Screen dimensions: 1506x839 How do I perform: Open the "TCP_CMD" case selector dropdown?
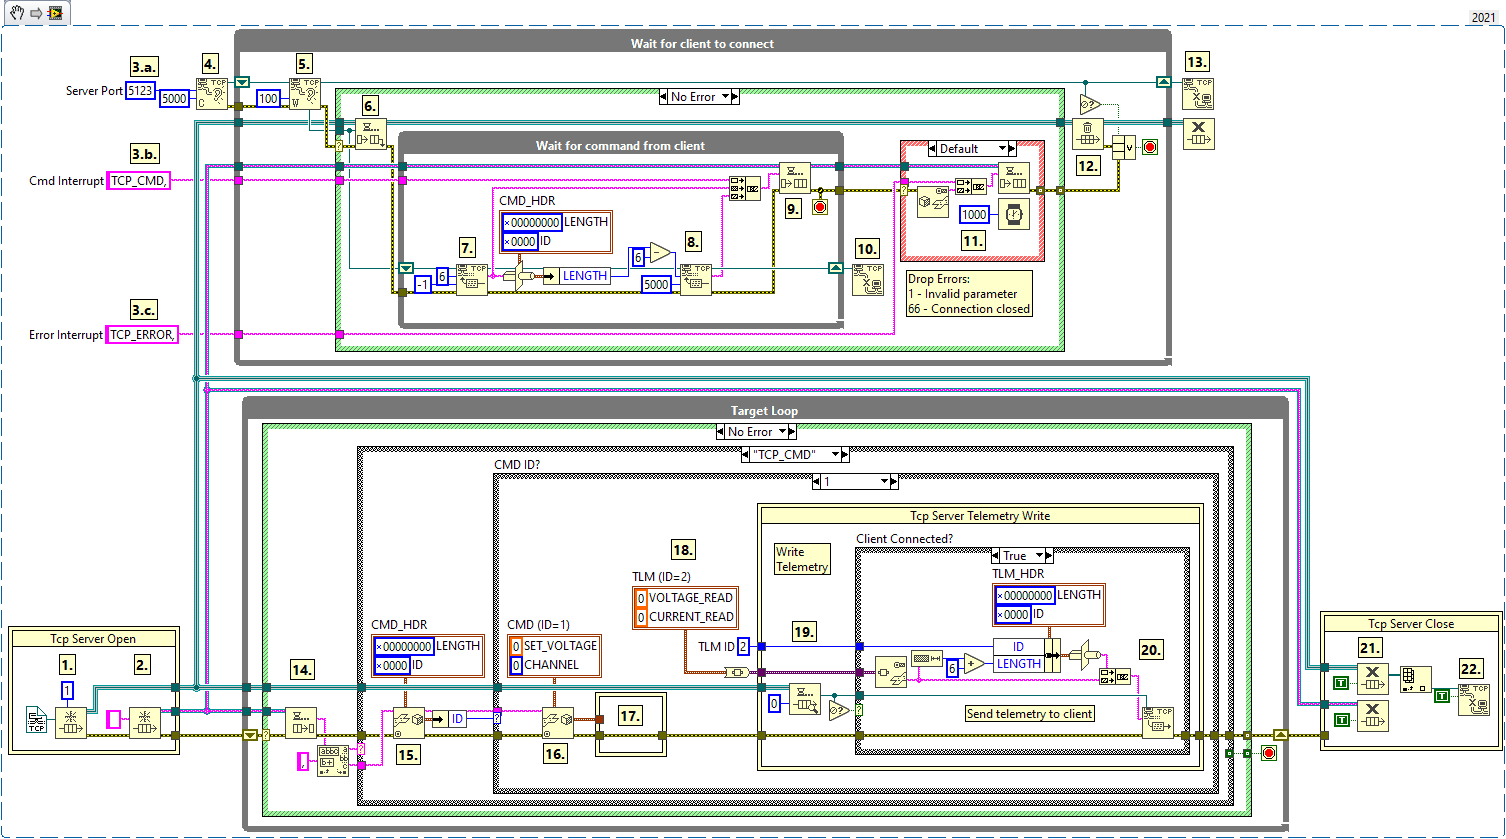click(x=795, y=455)
